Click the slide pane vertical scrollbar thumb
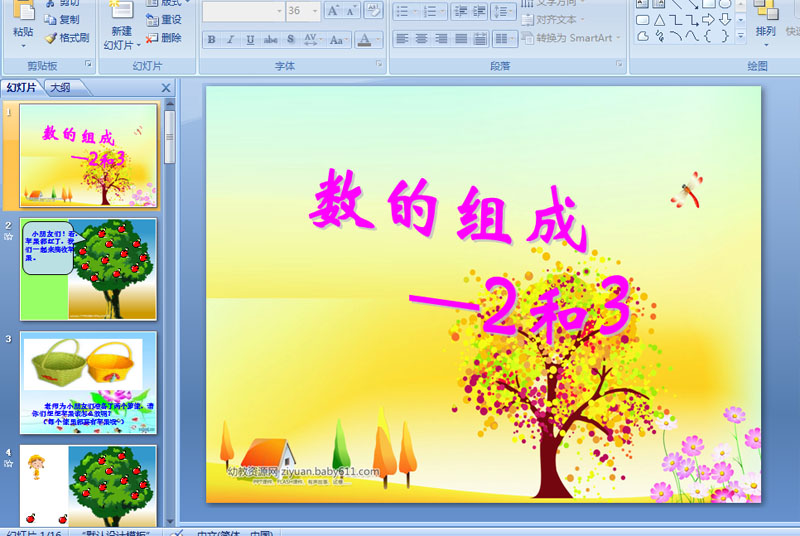This screenshot has height=536, width=800. [170, 136]
